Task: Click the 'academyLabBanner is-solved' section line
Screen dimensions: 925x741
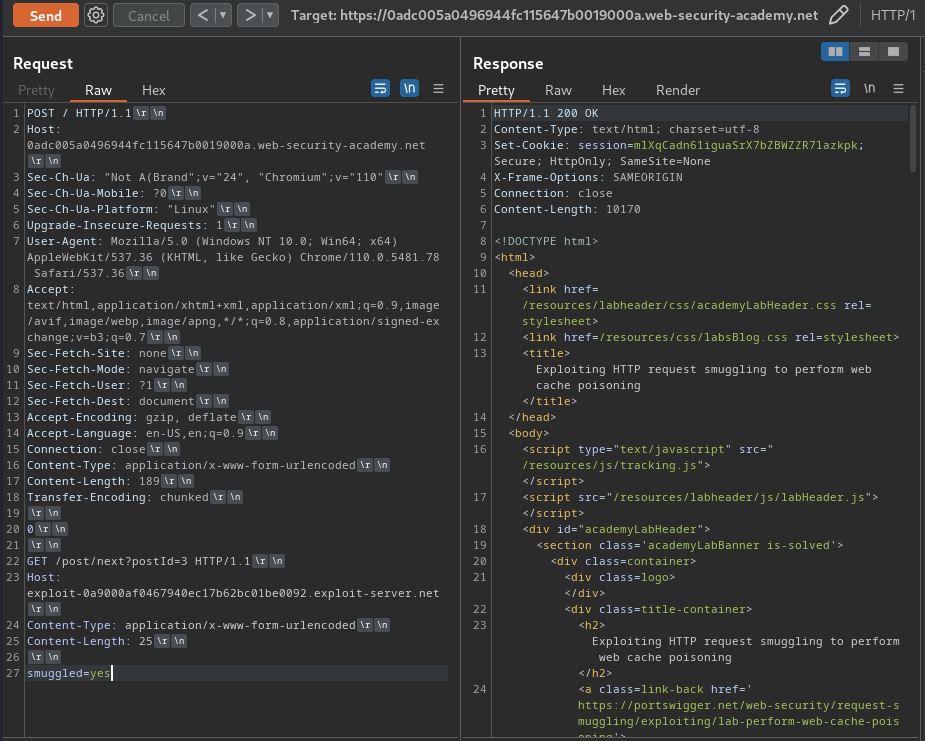Action: [x=690, y=545]
